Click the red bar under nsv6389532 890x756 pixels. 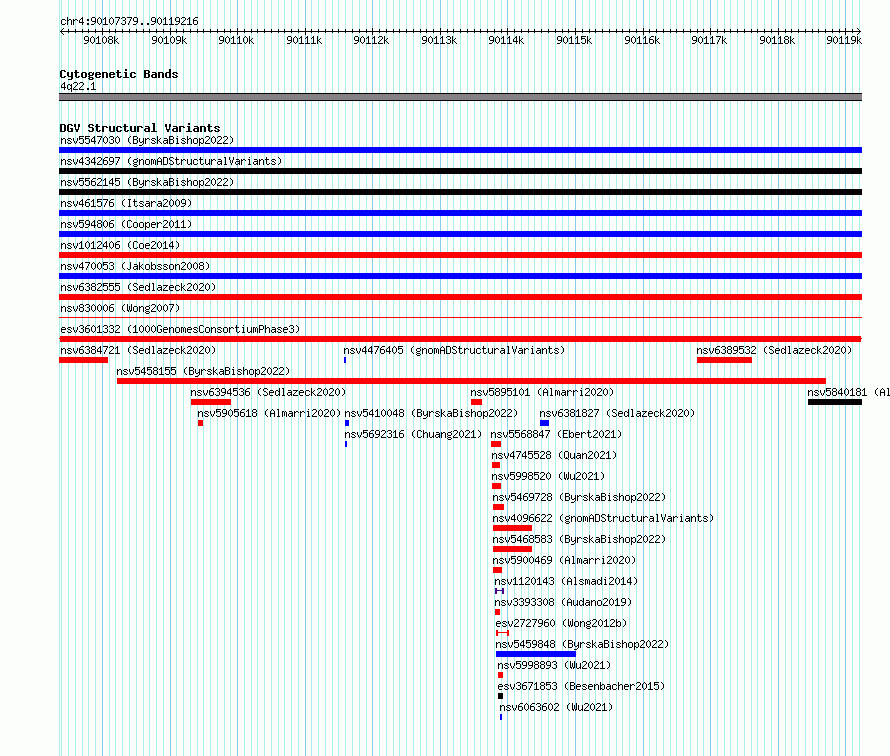pyautogui.click(x=724, y=360)
